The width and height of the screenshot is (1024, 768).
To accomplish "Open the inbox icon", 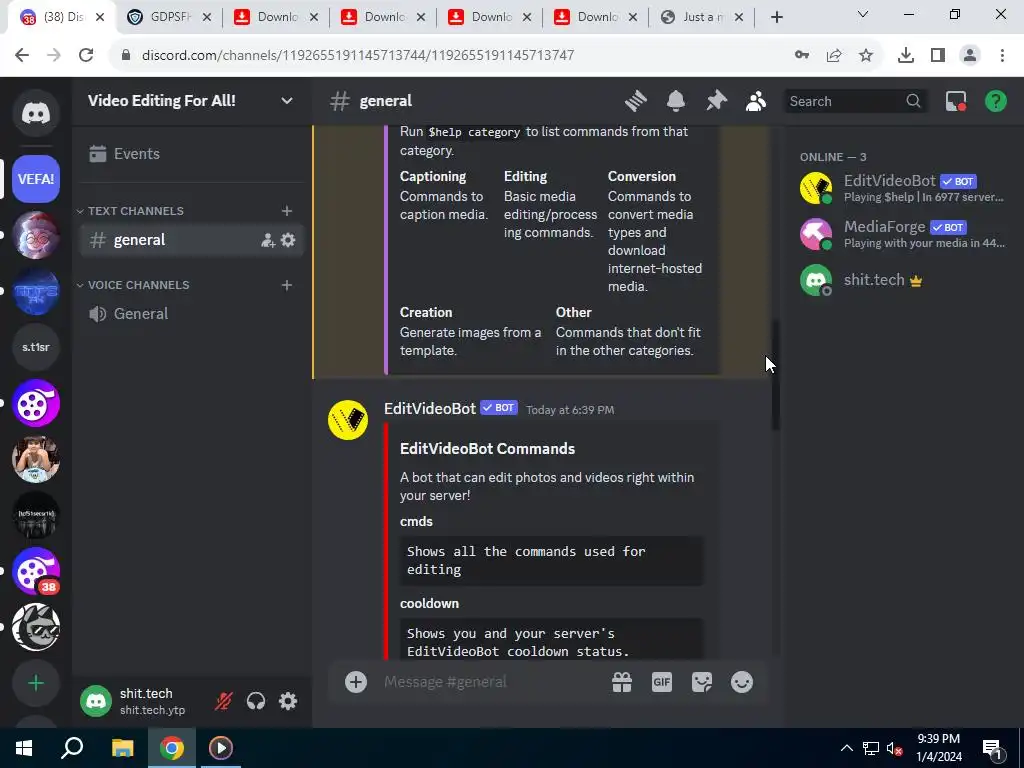I will click(x=956, y=101).
